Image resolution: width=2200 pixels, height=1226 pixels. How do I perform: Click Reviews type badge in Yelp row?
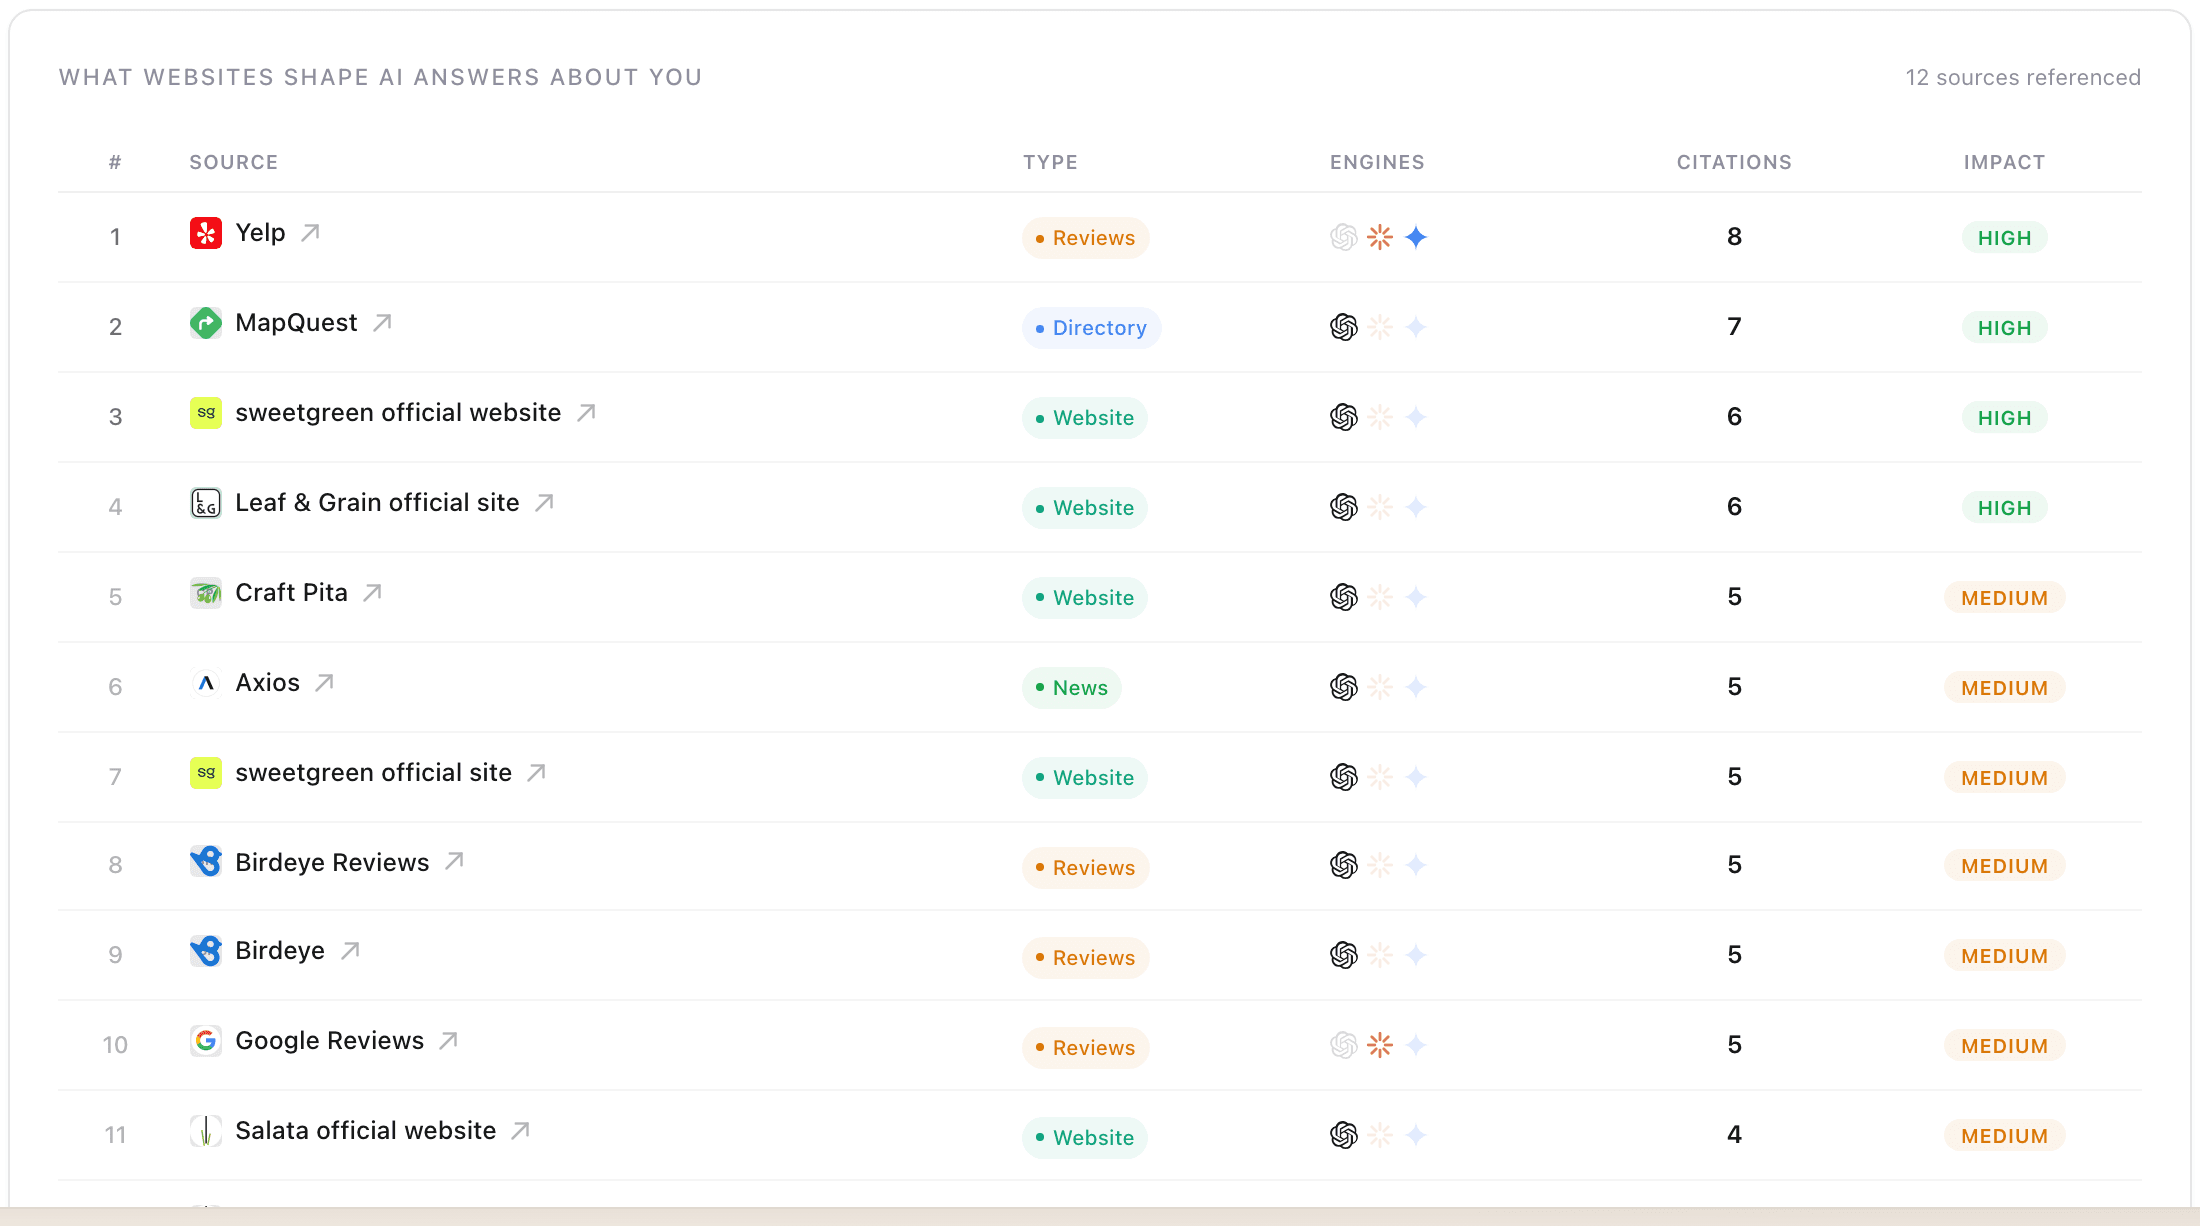pyautogui.click(x=1085, y=238)
